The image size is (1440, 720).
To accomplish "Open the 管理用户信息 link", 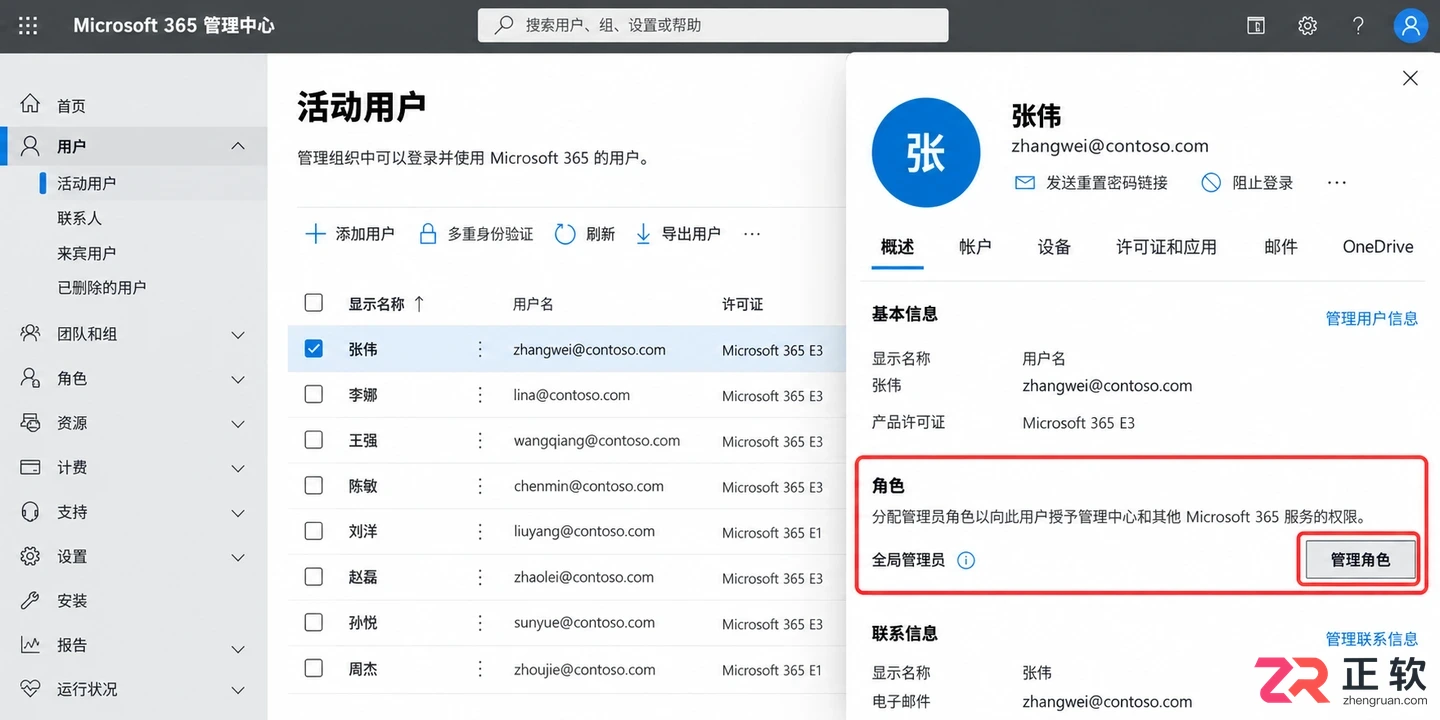I will [x=1372, y=318].
